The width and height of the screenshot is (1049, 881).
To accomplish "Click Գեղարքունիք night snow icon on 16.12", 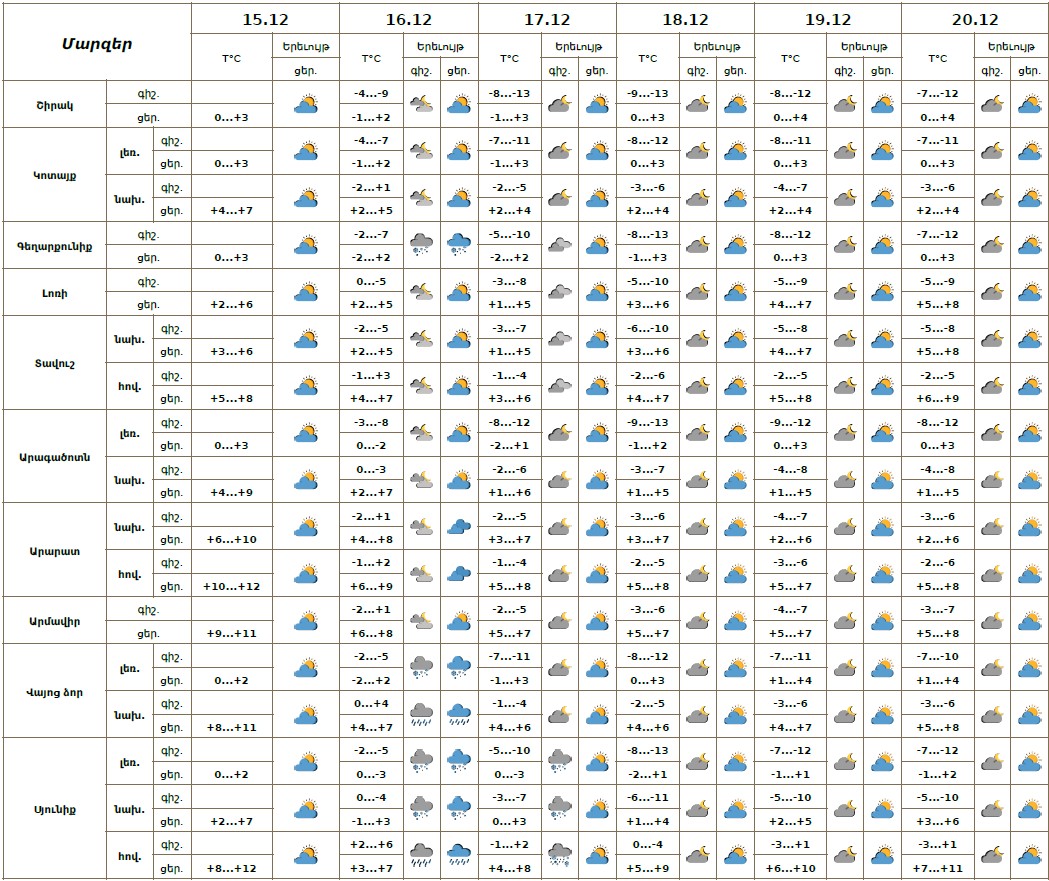I will coord(422,245).
